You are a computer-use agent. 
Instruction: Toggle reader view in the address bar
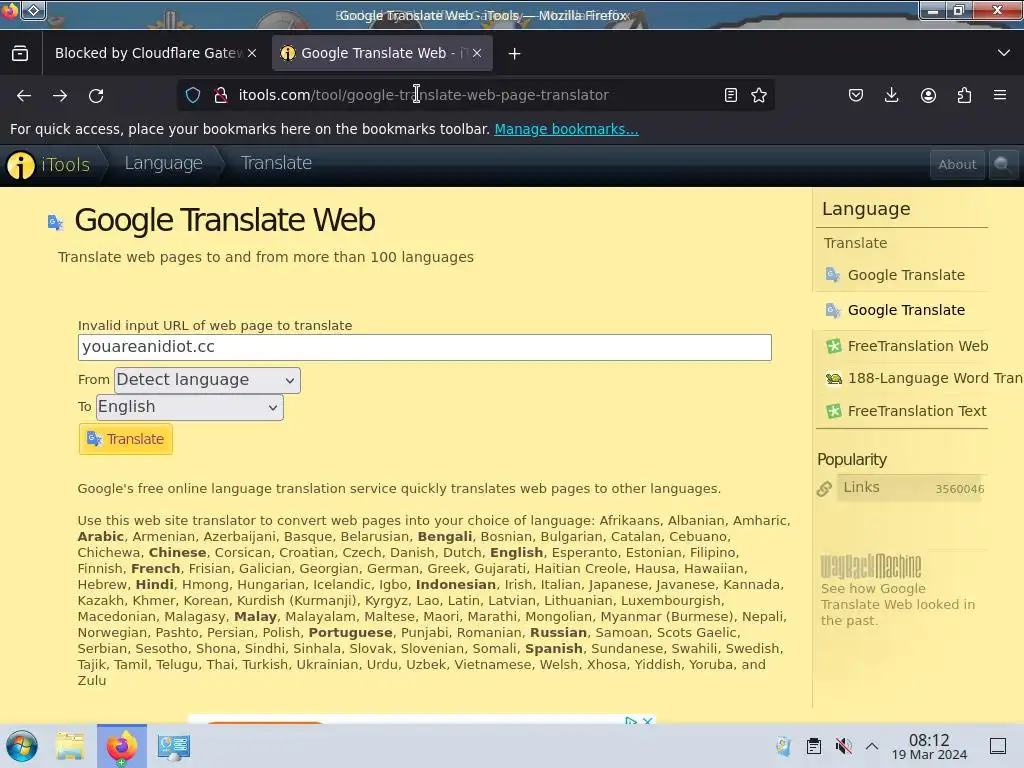pos(731,95)
